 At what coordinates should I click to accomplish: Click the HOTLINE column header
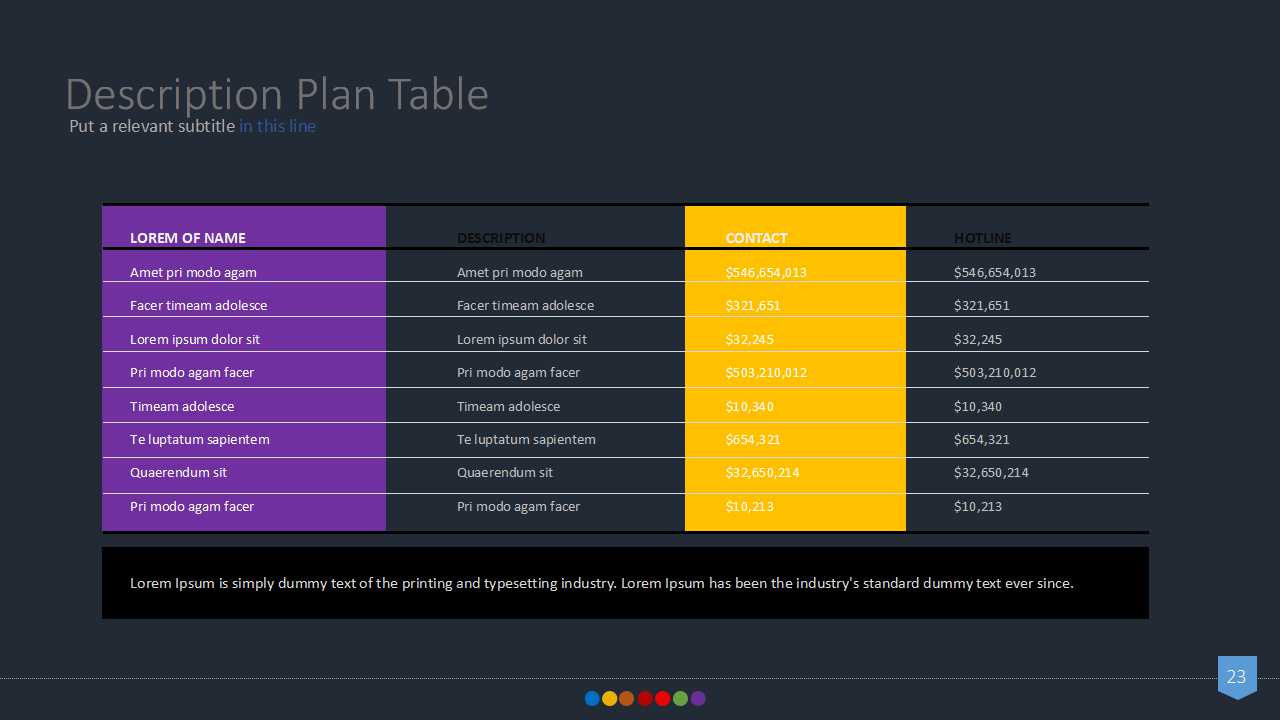coord(983,238)
